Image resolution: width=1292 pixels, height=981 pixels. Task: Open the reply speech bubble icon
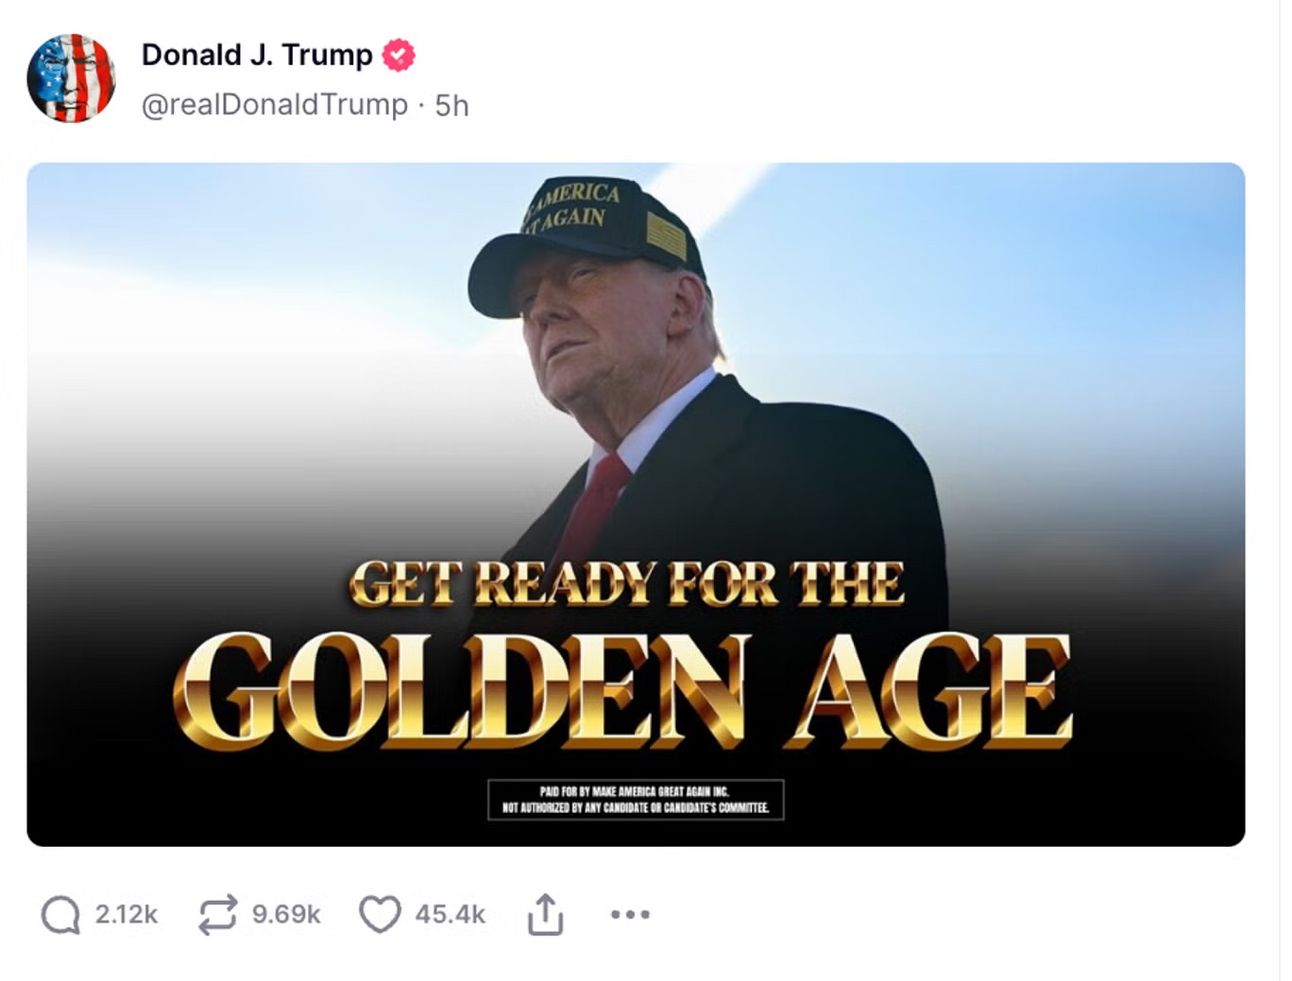tap(61, 914)
